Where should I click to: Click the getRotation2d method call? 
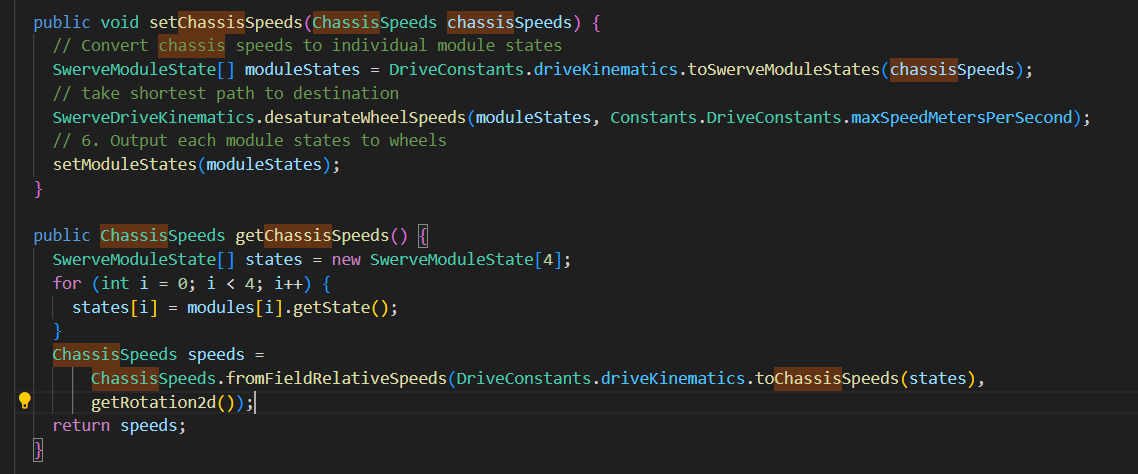153,402
